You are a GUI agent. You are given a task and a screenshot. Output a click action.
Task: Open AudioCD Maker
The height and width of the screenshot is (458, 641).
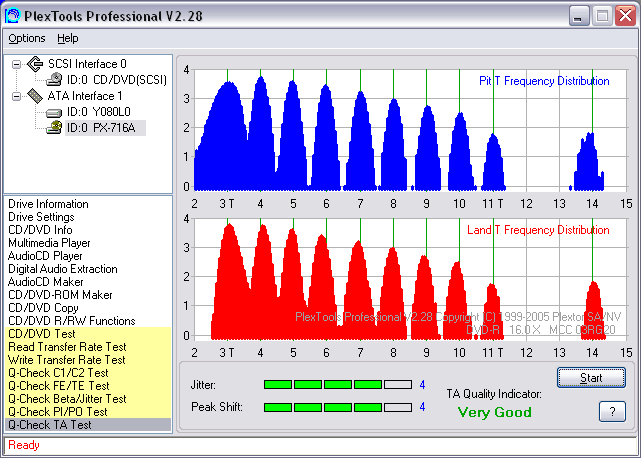45,282
